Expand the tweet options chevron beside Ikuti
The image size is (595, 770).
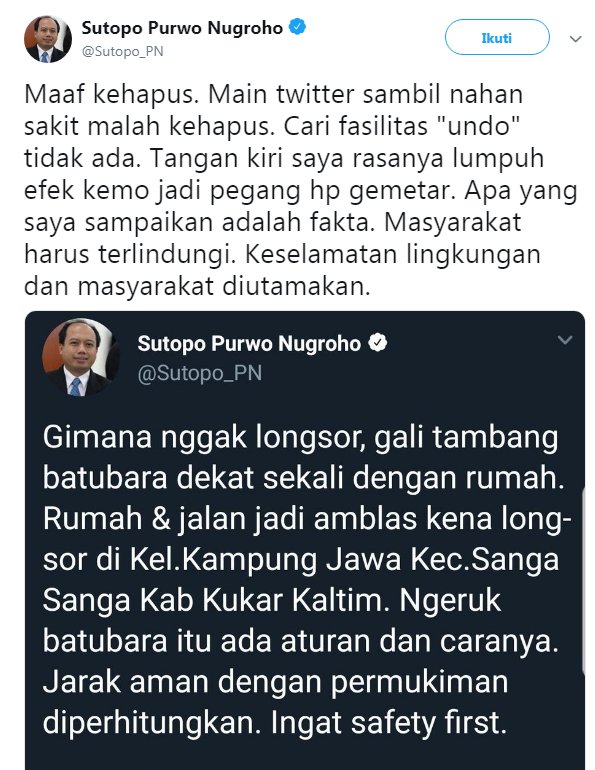575,38
